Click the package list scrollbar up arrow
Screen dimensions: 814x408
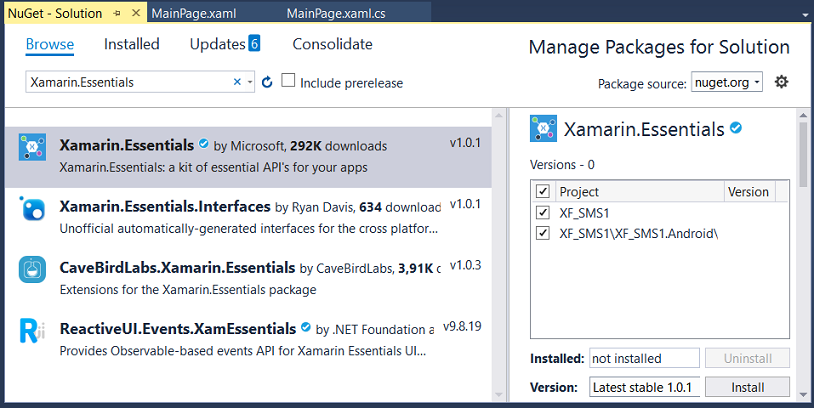499,115
